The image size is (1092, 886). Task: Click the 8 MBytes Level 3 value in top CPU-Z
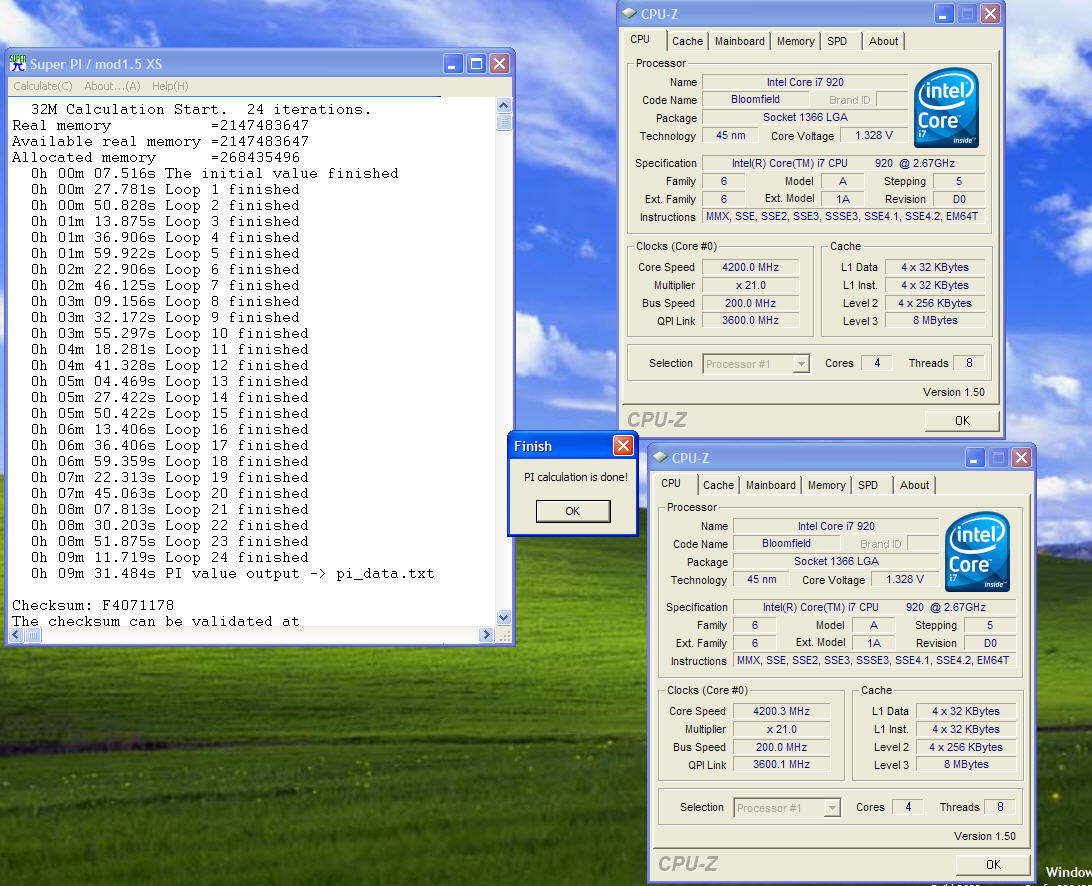click(x=935, y=320)
